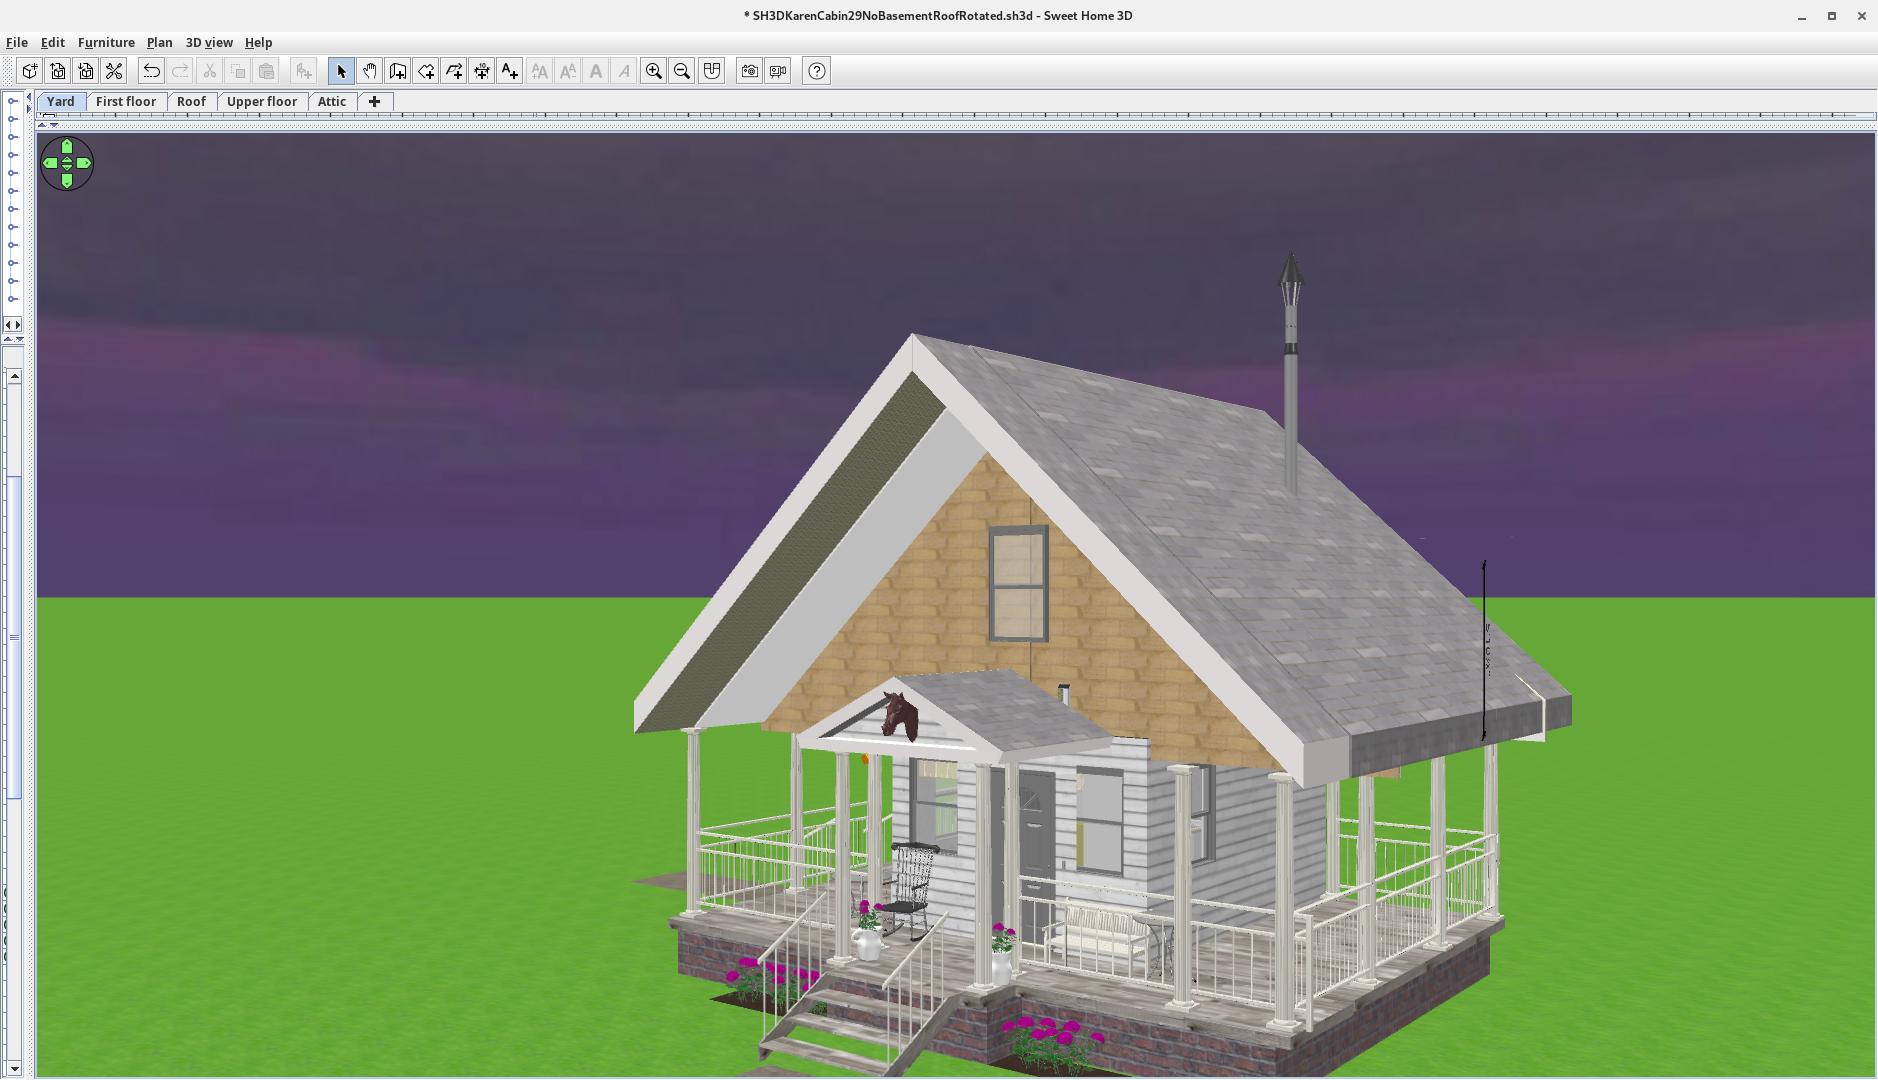Click the 3D navigation up arrow
The width and height of the screenshot is (1878, 1080).
67,147
